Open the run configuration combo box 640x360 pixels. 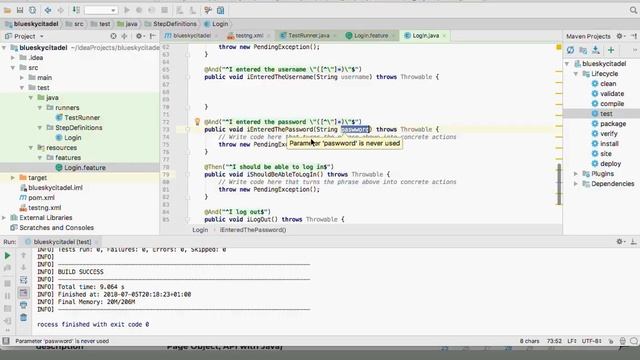tap(100, 10)
